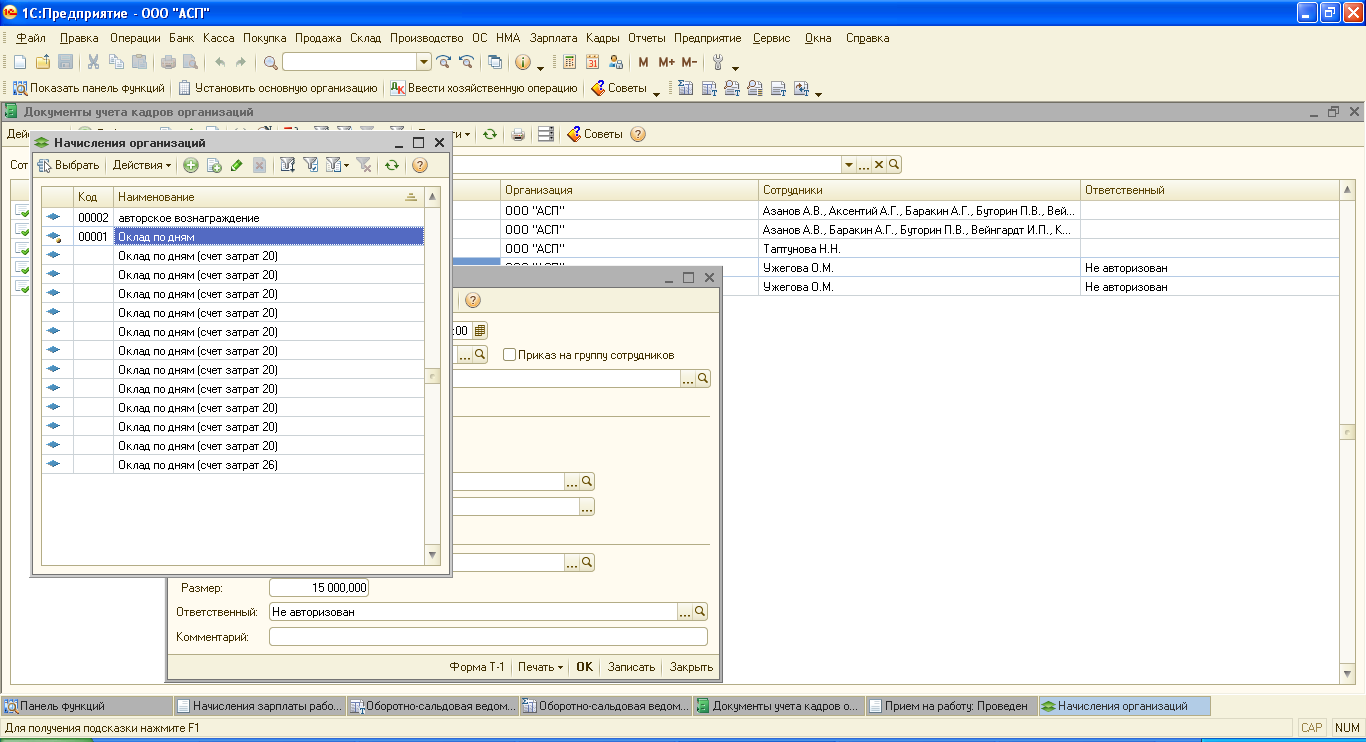Screen dimensions: 1366x742
Task: Switch to Прием на работу: Проведен tab
Action: pos(950,706)
